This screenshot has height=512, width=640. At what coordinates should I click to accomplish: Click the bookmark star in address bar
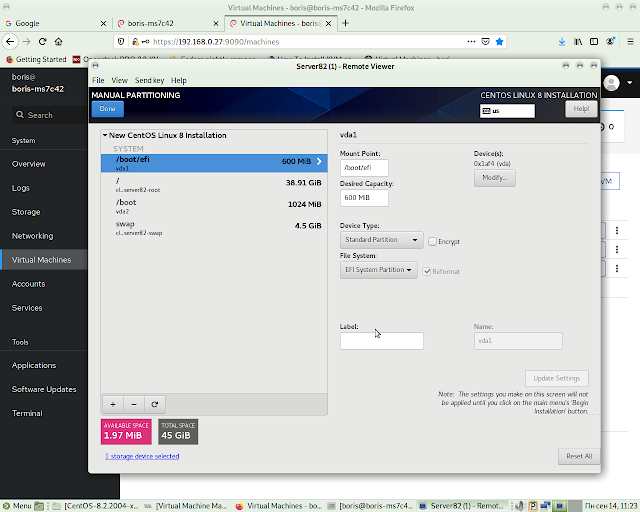click(x=499, y=41)
